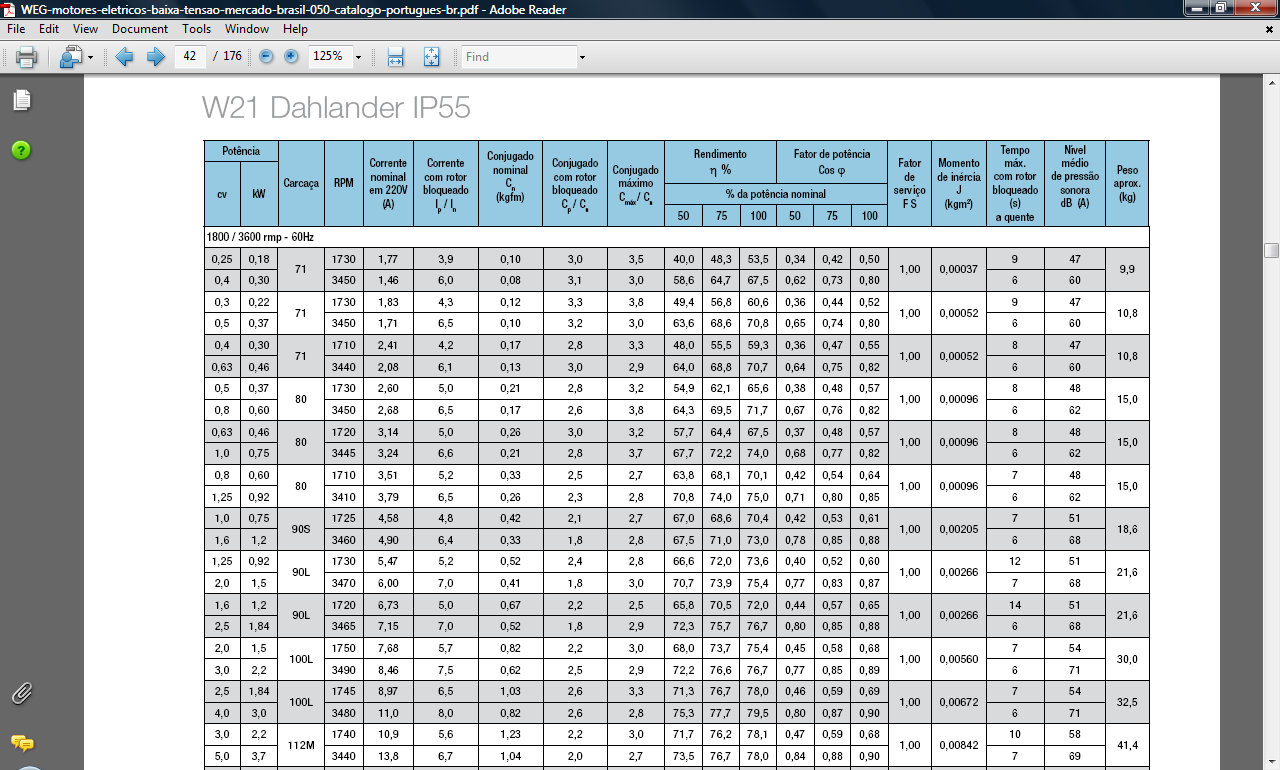This screenshot has height=770, width=1280.
Task: Enable fit-width scrolling mode icon
Action: point(395,57)
